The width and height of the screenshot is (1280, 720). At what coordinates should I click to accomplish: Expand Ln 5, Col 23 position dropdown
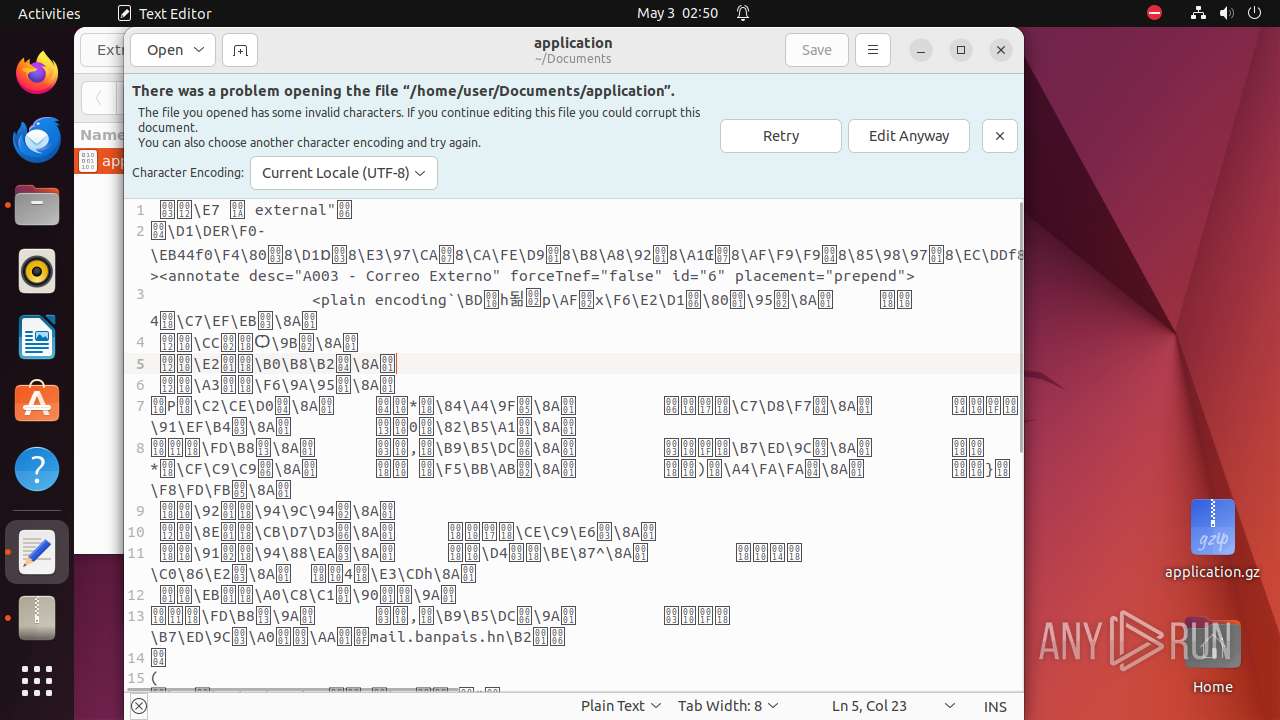[894, 706]
